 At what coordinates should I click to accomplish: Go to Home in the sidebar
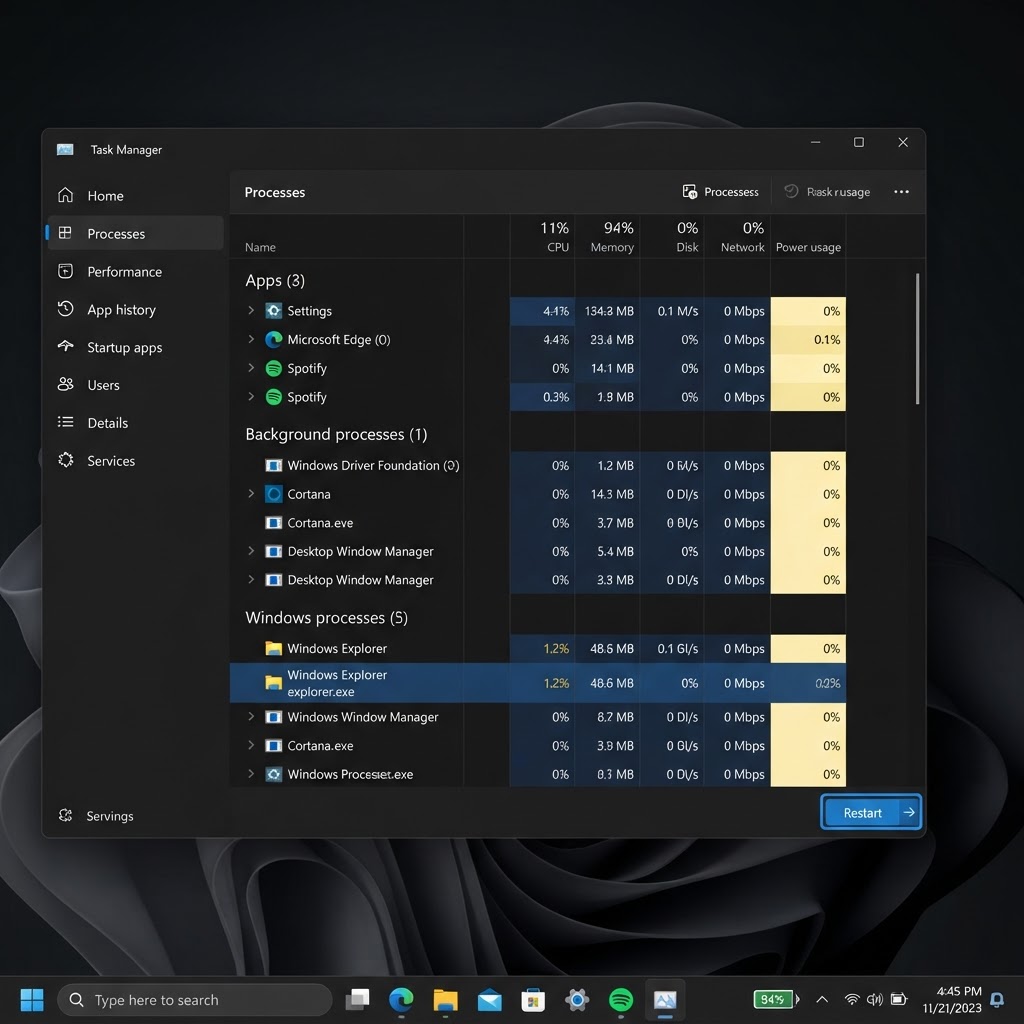click(136, 195)
